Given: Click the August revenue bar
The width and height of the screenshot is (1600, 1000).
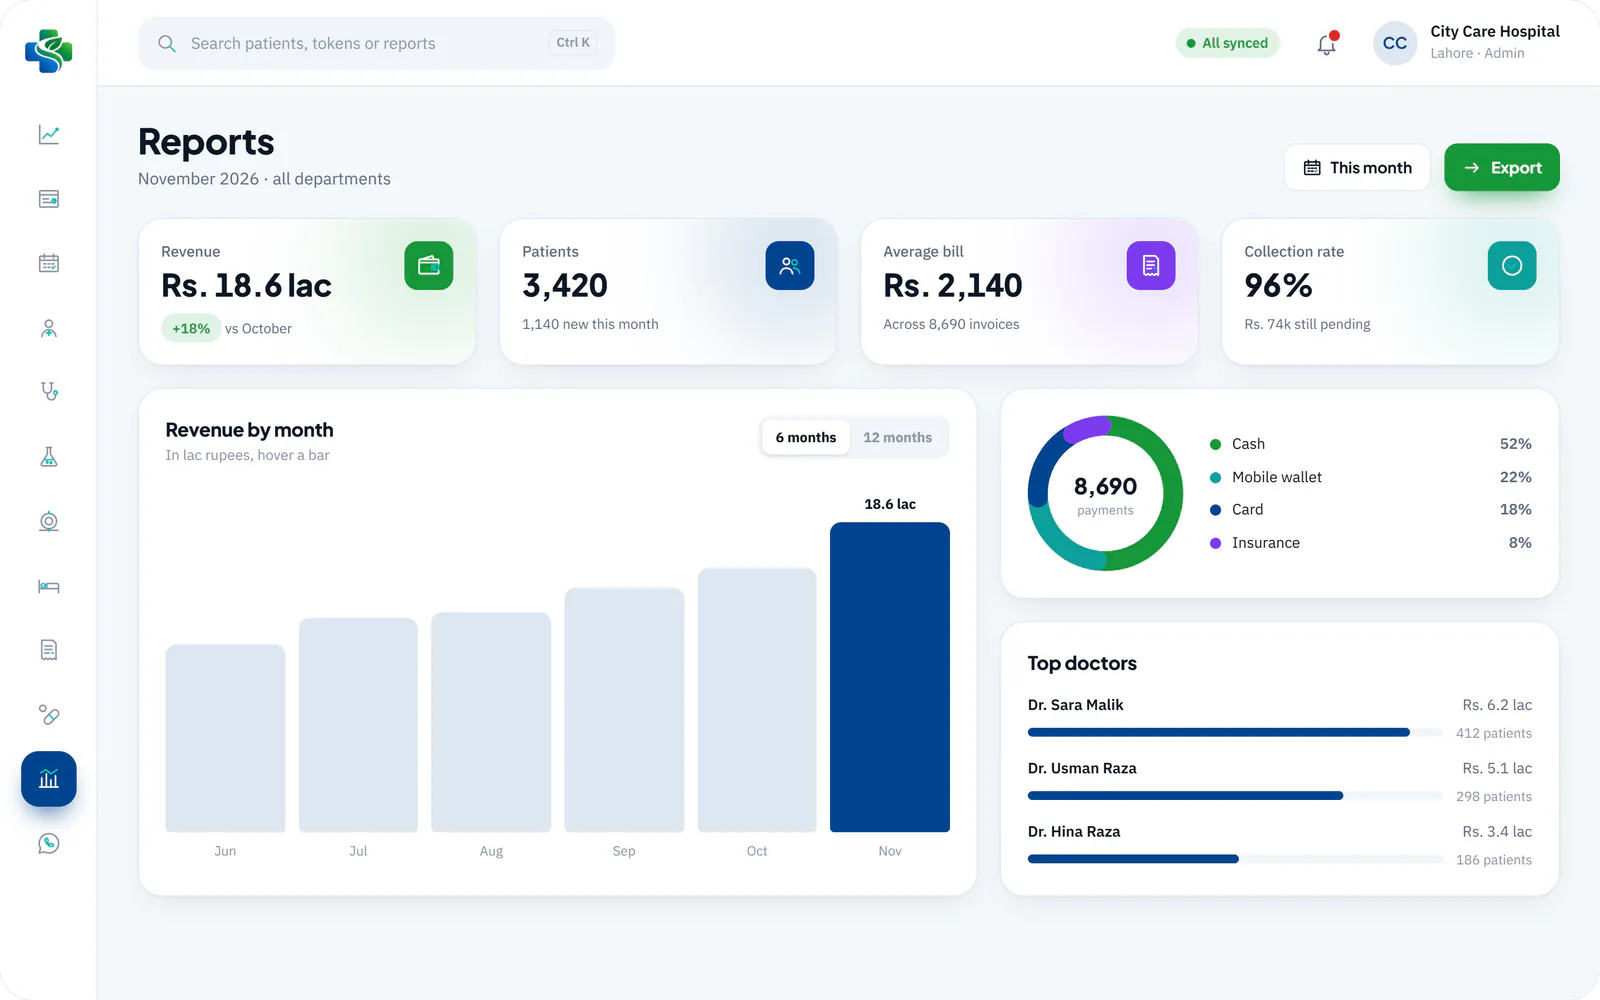Looking at the screenshot, I should point(491,722).
